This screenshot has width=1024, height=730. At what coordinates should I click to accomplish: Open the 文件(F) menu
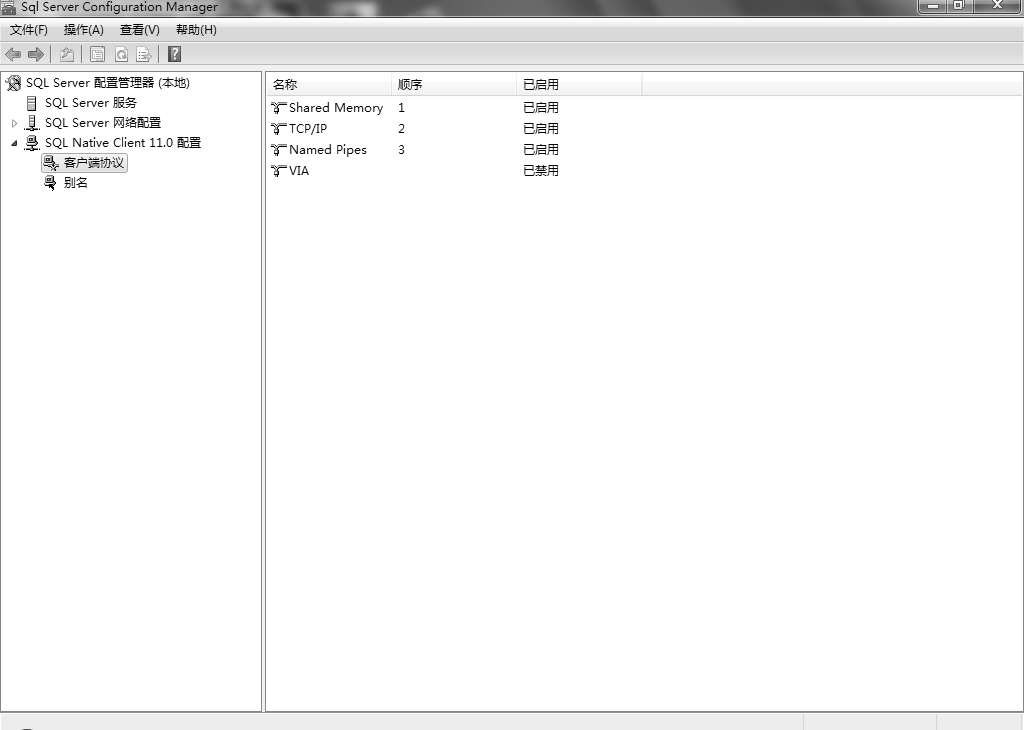pos(29,30)
